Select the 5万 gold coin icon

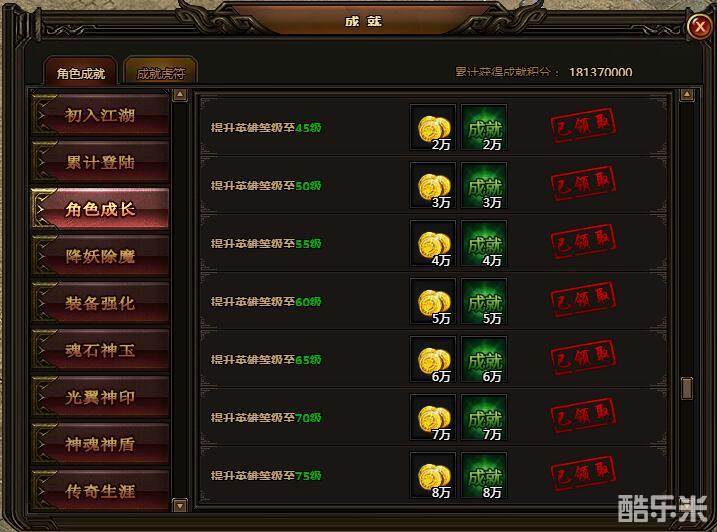click(433, 301)
